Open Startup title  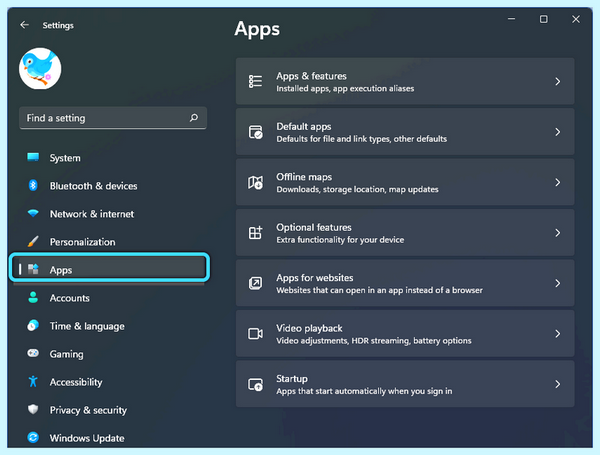(292, 379)
